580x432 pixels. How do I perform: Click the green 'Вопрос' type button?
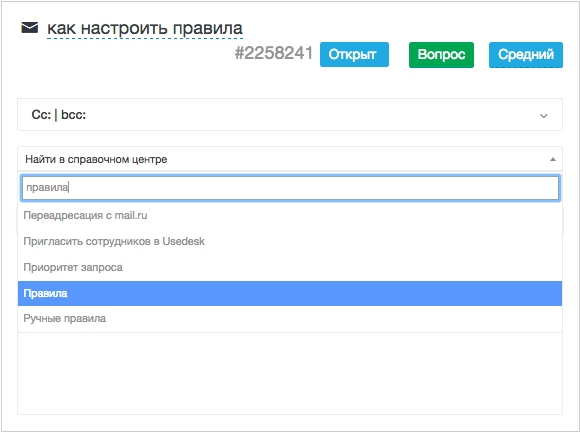point(441,55)
